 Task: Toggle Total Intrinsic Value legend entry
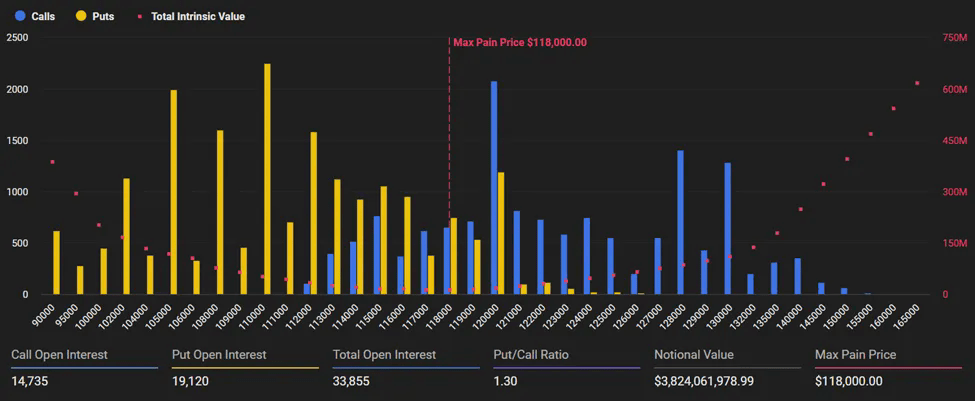[x=191, y=16]
